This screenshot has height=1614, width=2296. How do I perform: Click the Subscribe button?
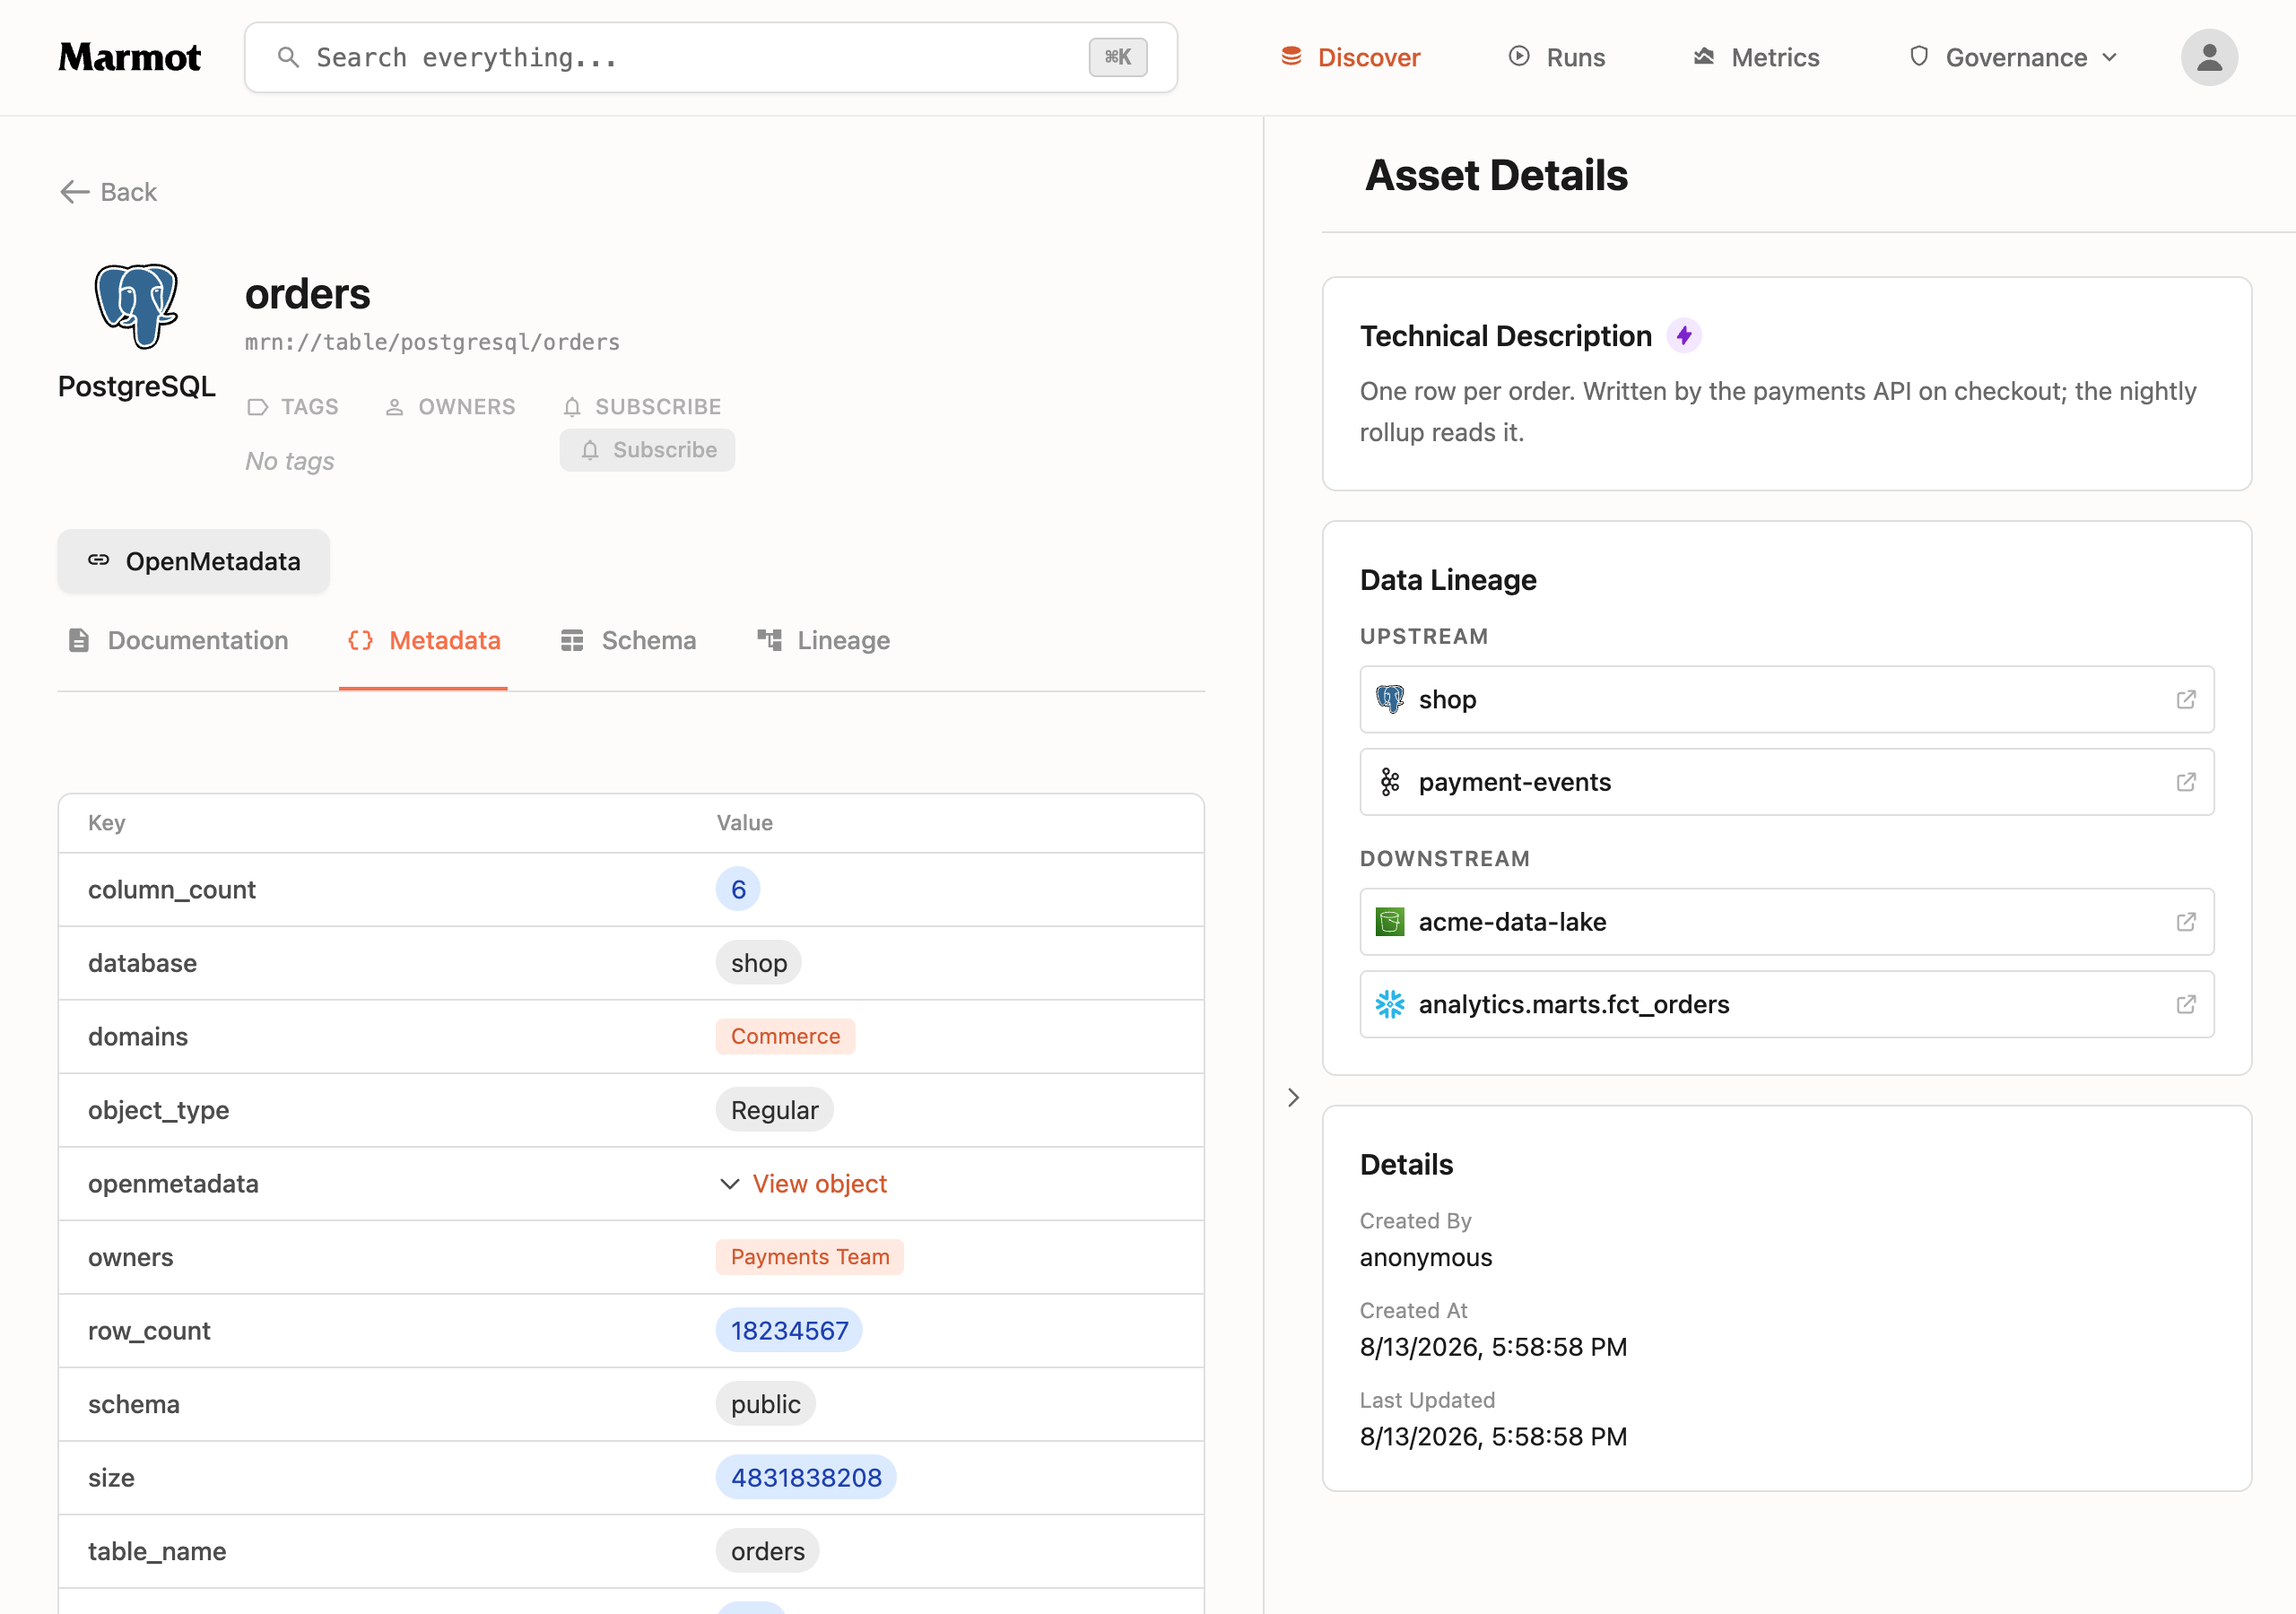(x=648, y=450)
